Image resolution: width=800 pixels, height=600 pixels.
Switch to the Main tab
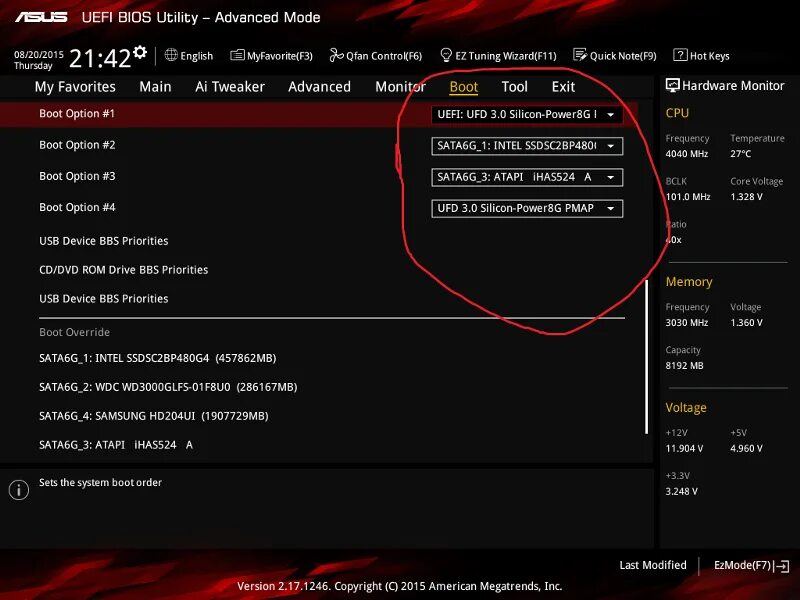click(x=156, y=87)
